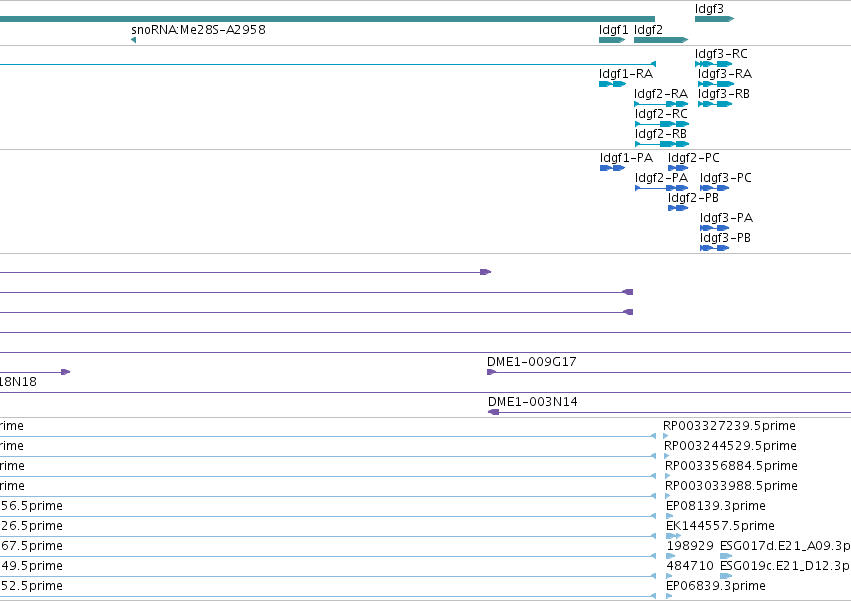Click the snoRNA:Me28S-A2958 label

pos(199,30)
